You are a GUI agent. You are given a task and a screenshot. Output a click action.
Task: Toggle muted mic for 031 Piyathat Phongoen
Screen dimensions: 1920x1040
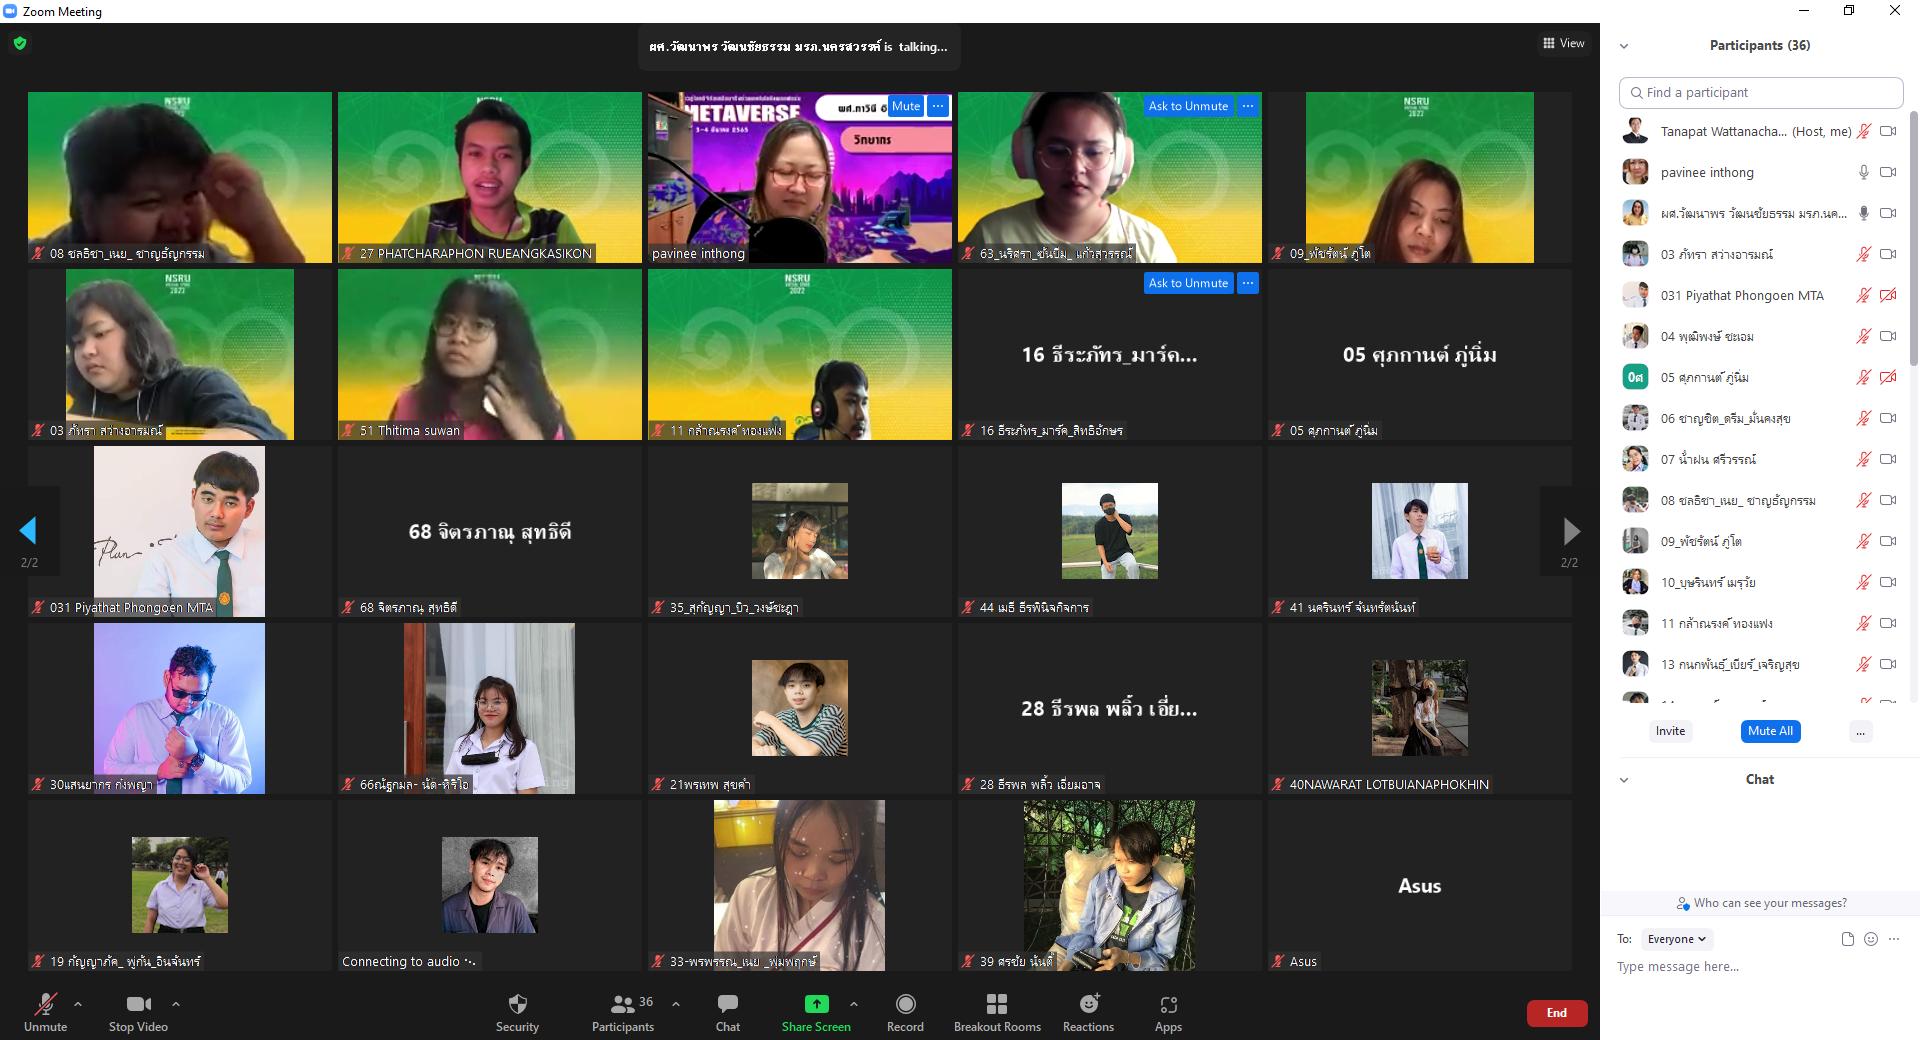(x=1864, y=295)
